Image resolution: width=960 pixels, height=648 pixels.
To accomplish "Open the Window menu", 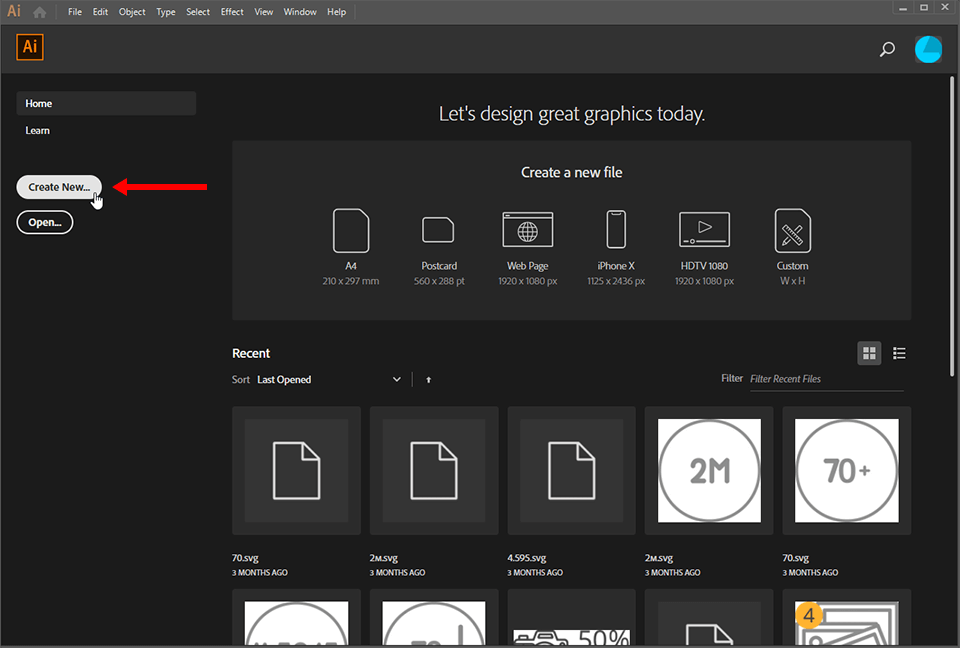I will point(300,12).
